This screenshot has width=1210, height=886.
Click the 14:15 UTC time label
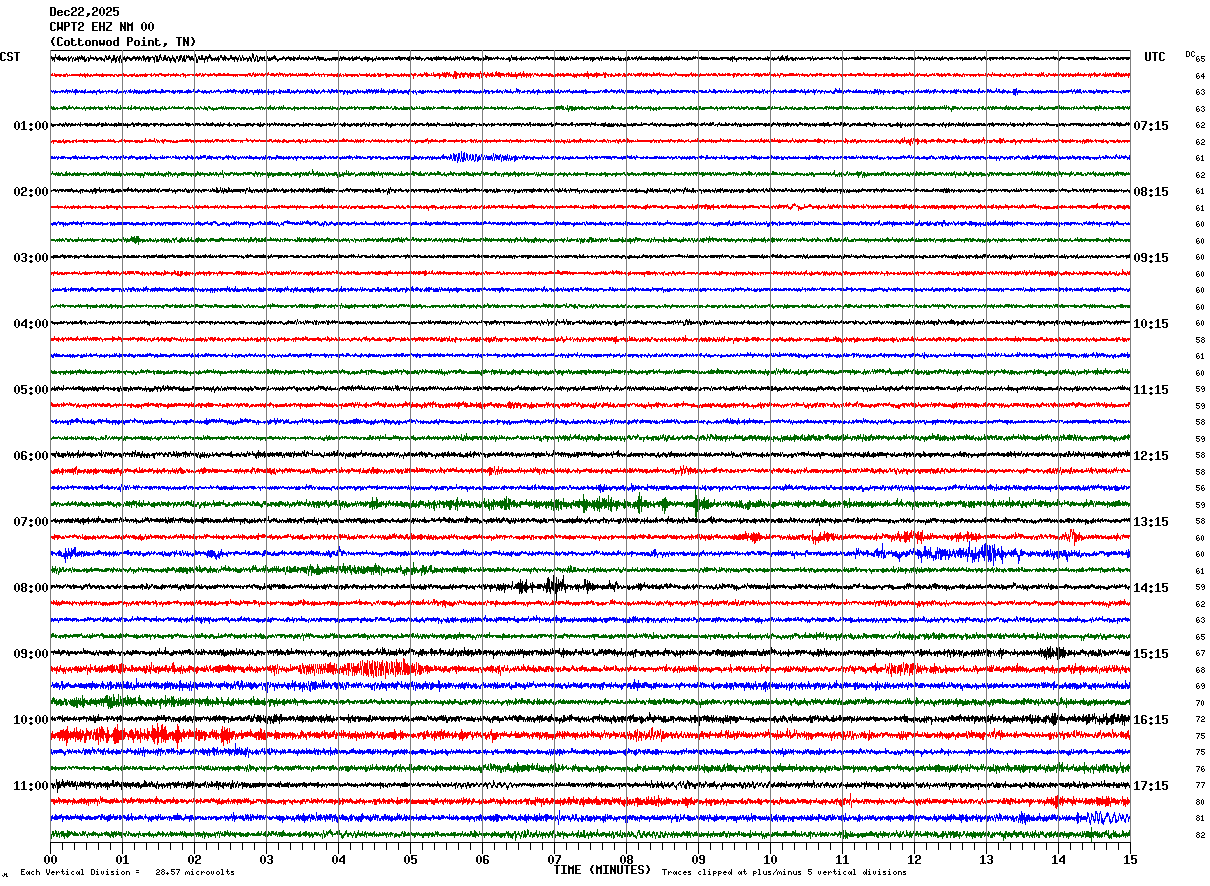coord(1151,588)
